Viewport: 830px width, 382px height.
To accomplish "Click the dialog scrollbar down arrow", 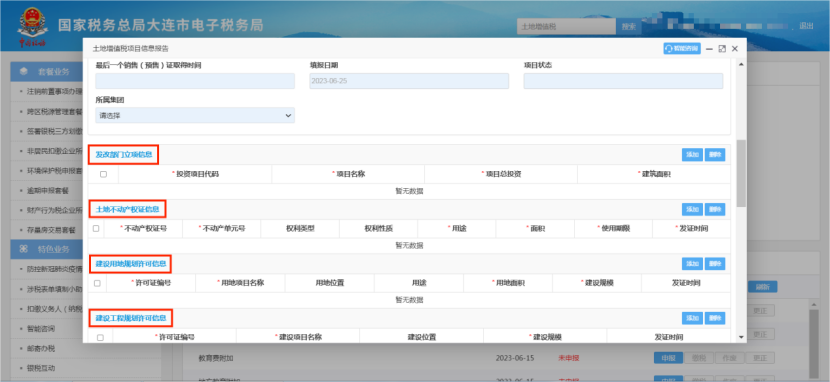I will 741,337.
